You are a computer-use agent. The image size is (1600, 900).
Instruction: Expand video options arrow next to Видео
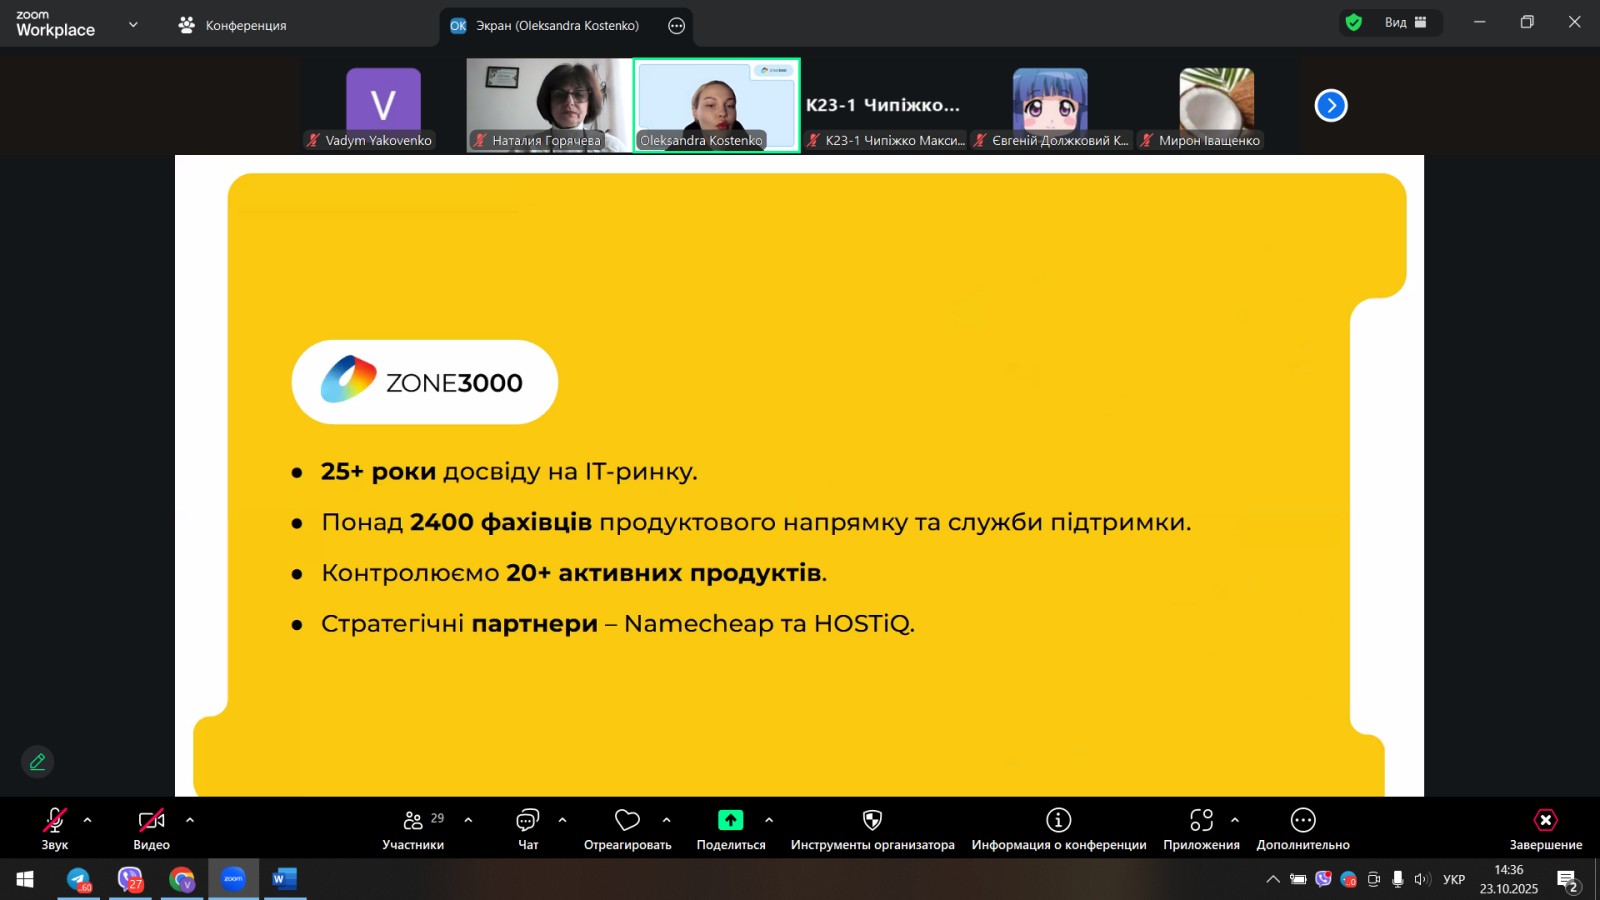click(x=190, y=820)
